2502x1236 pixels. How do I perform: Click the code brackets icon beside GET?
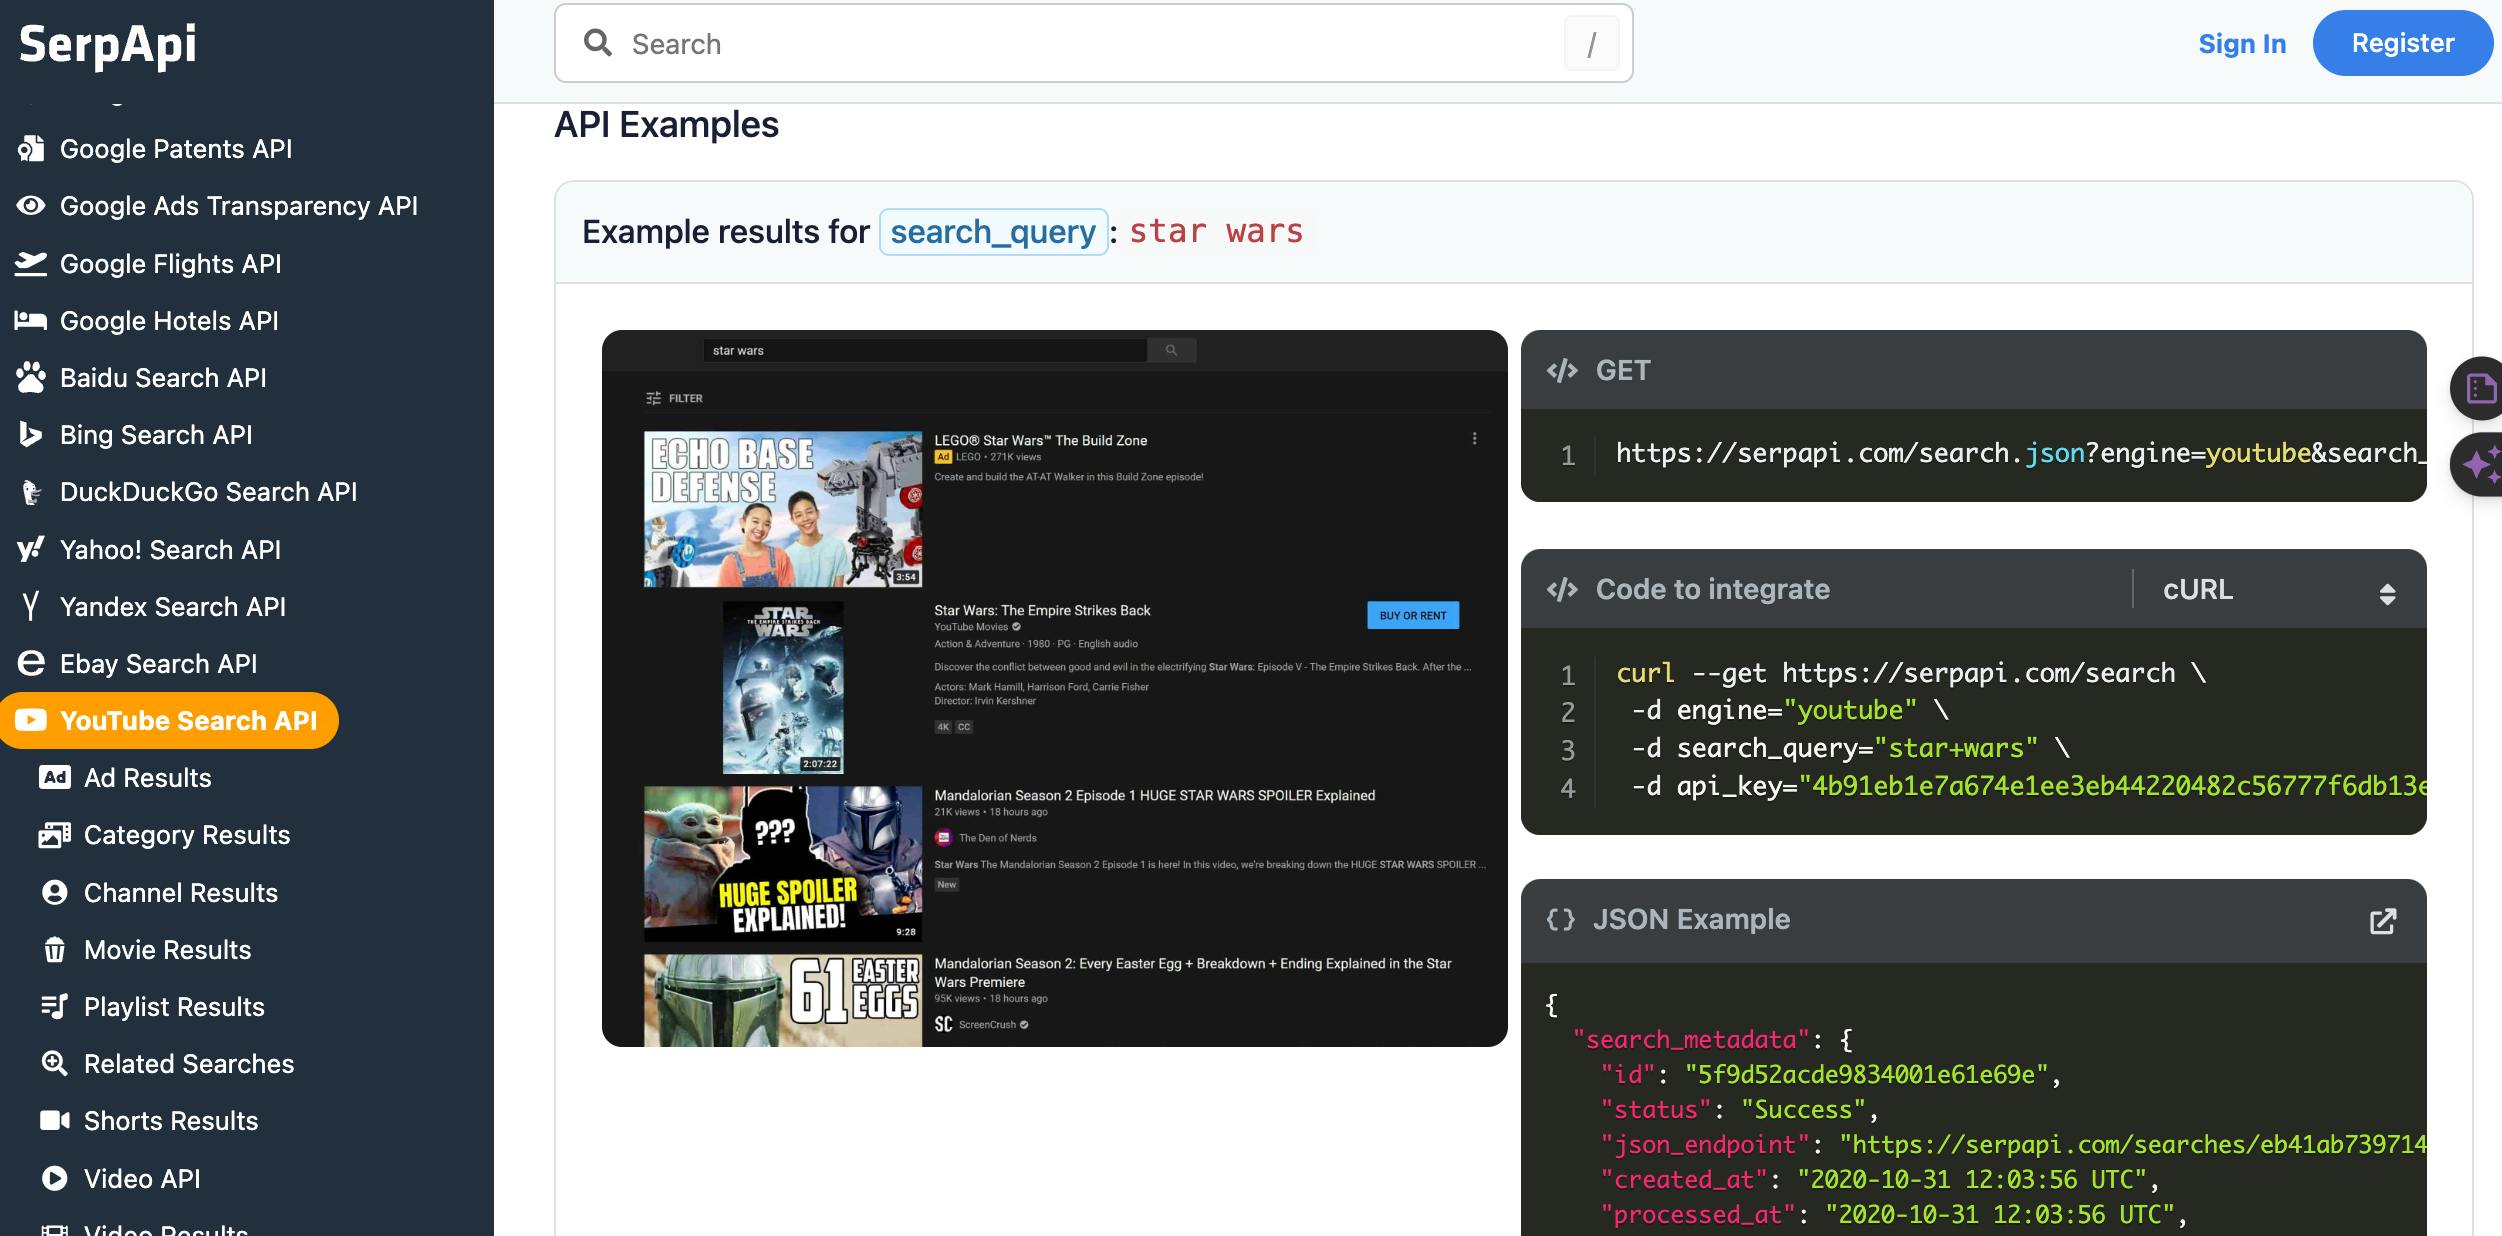(x=1562, y=371)
